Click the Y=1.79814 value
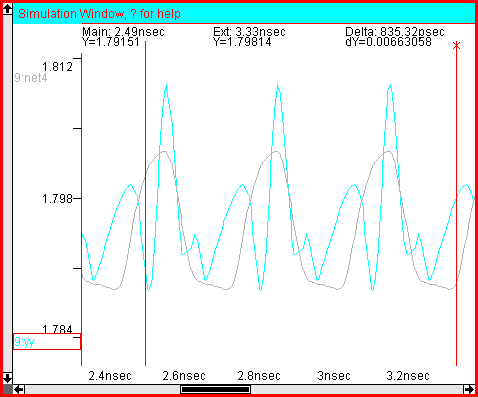Viewport: 478px width, 397px height. pos(242,42)
